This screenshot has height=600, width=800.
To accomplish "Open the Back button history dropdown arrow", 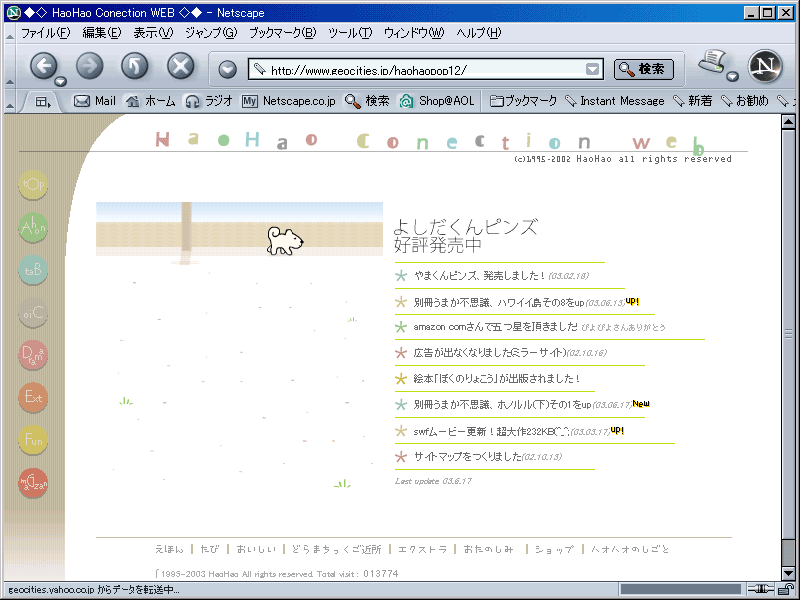I will click(x=60, y=82).
